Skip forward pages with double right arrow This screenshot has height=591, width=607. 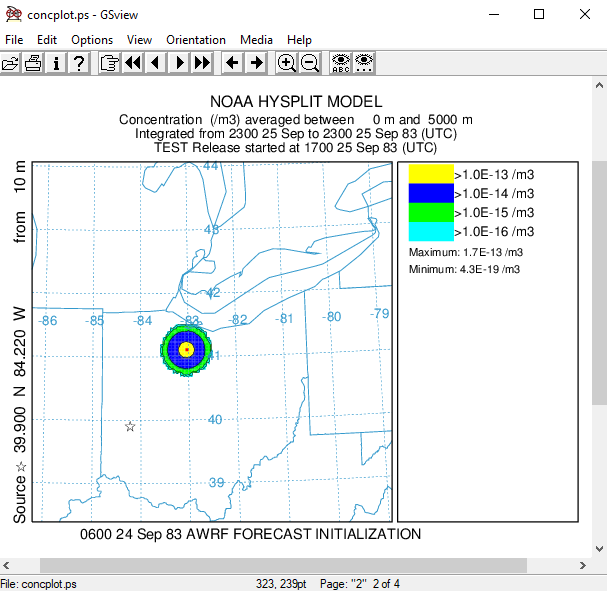(x=202, y=63)
